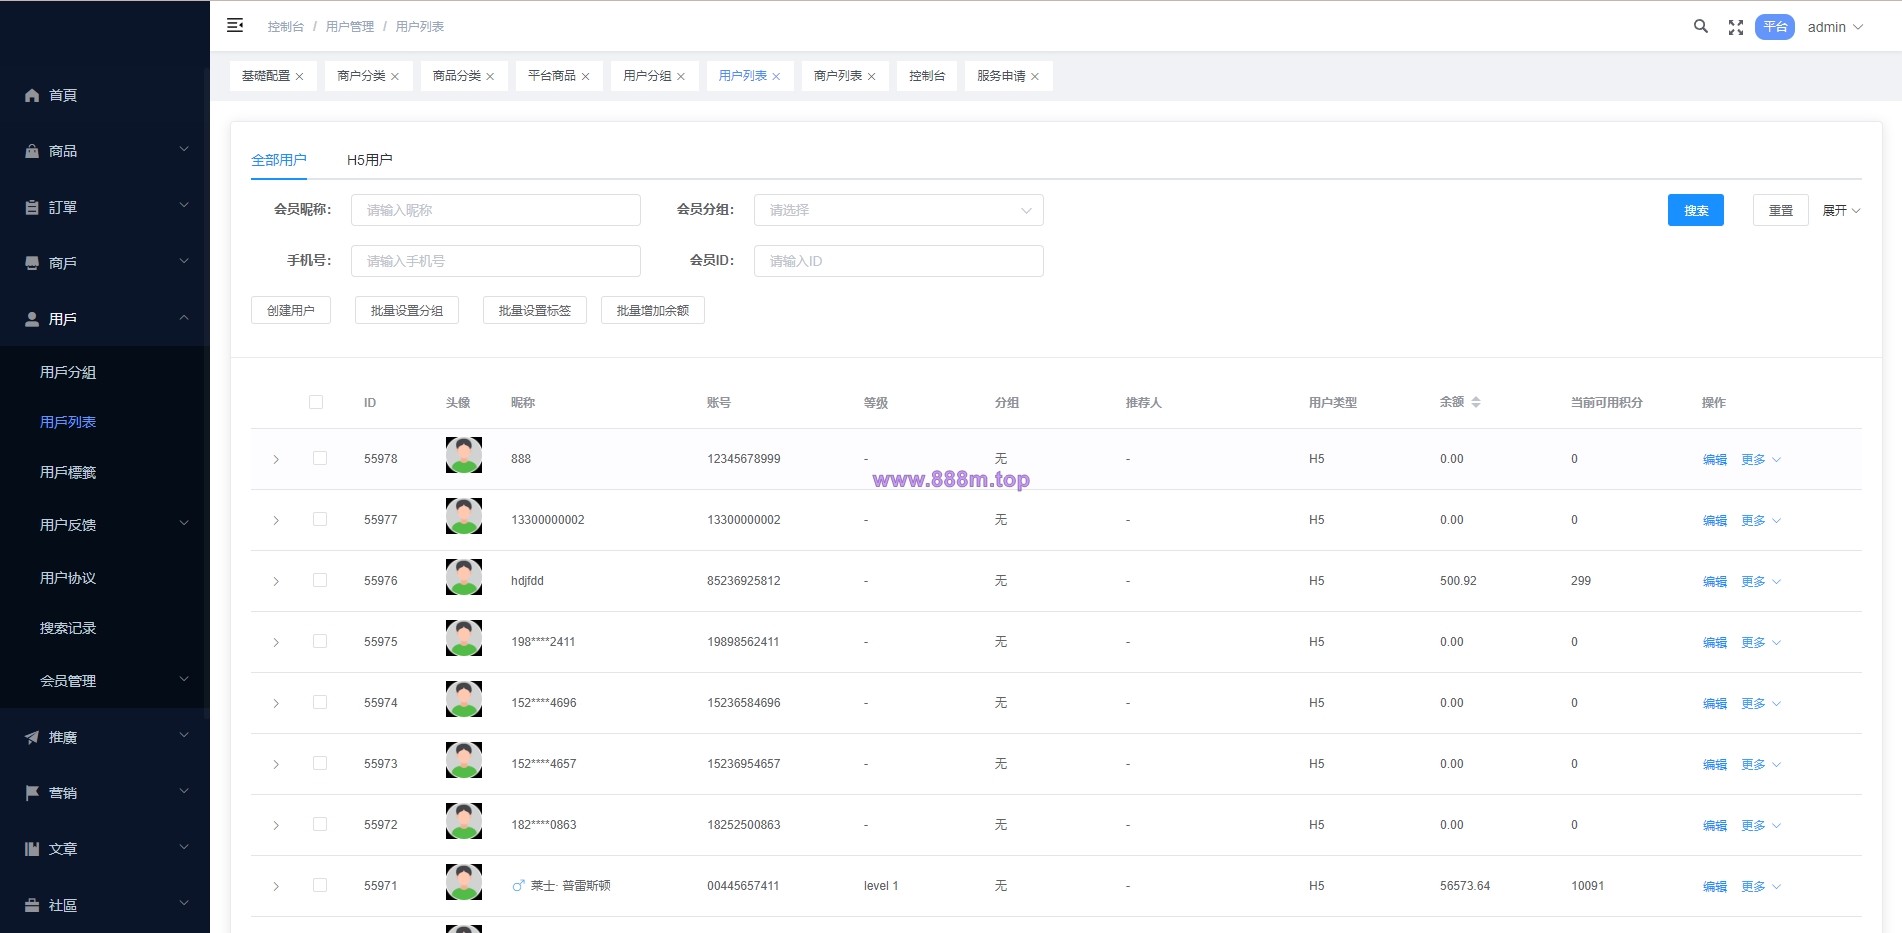Sort the 余额 column

tap(1476, 402)
